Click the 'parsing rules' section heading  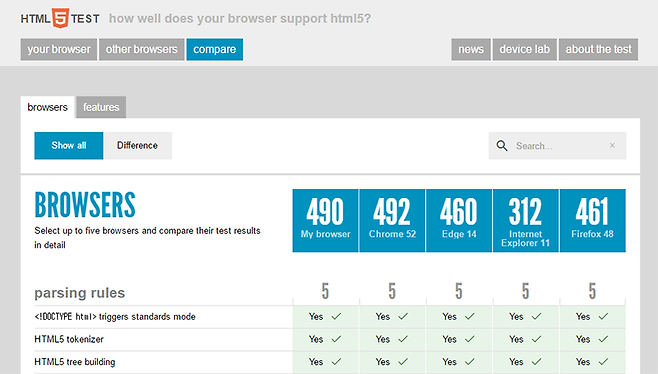(x=80, y=293)
